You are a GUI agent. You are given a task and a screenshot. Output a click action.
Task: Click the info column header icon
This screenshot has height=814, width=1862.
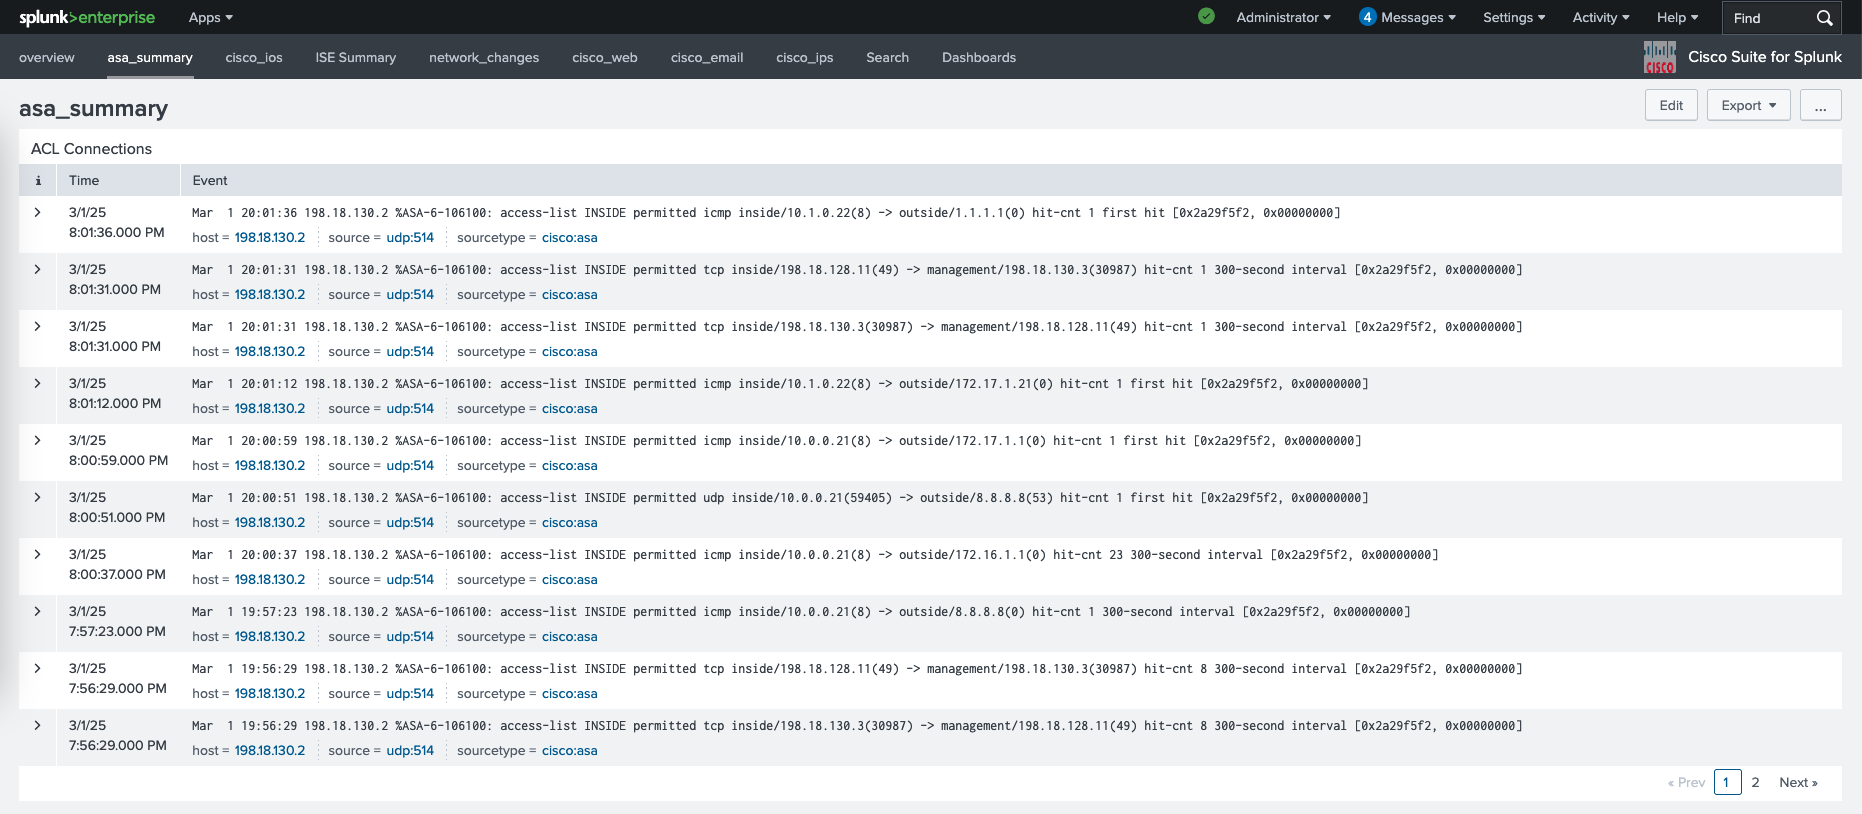[38, 181]
